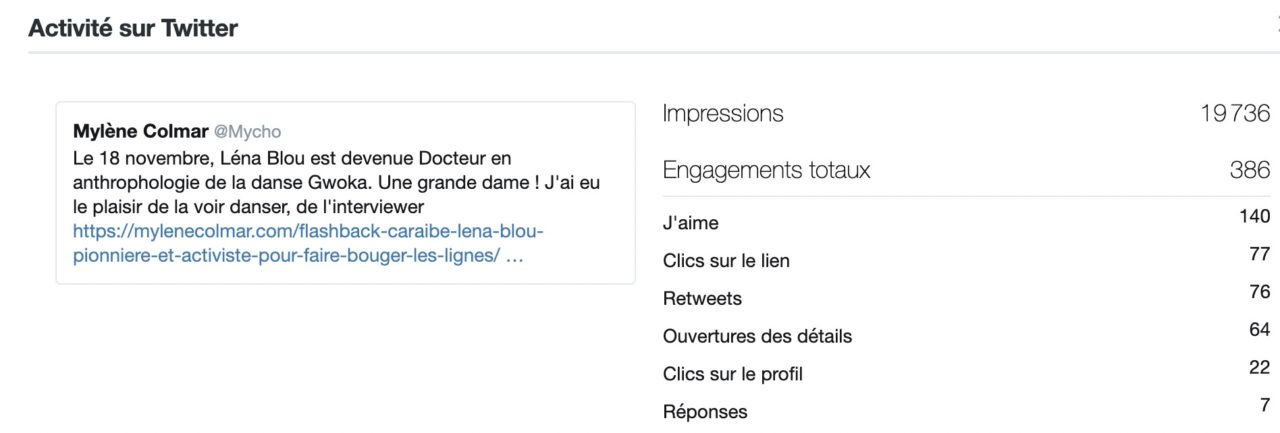Screen dimensions: 1280x433
Task: Click the 19 736 impressions value
Action: click(1235, 114)
